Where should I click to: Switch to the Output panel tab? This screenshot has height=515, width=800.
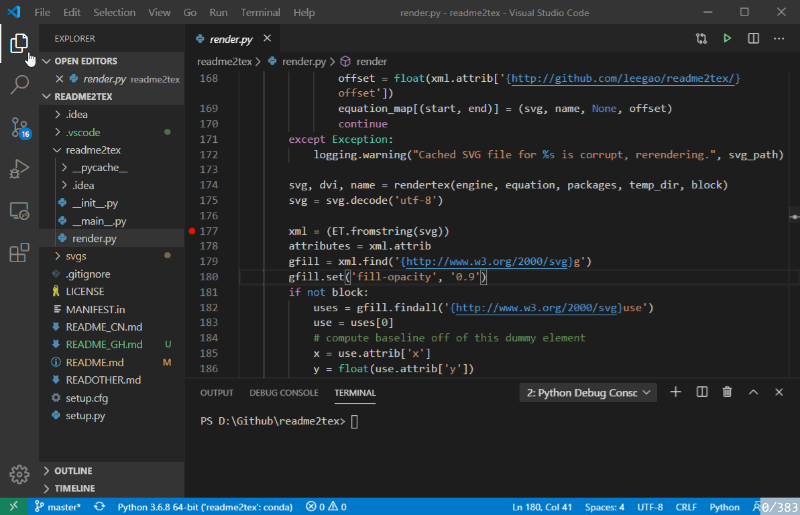(x=216, y=393)
